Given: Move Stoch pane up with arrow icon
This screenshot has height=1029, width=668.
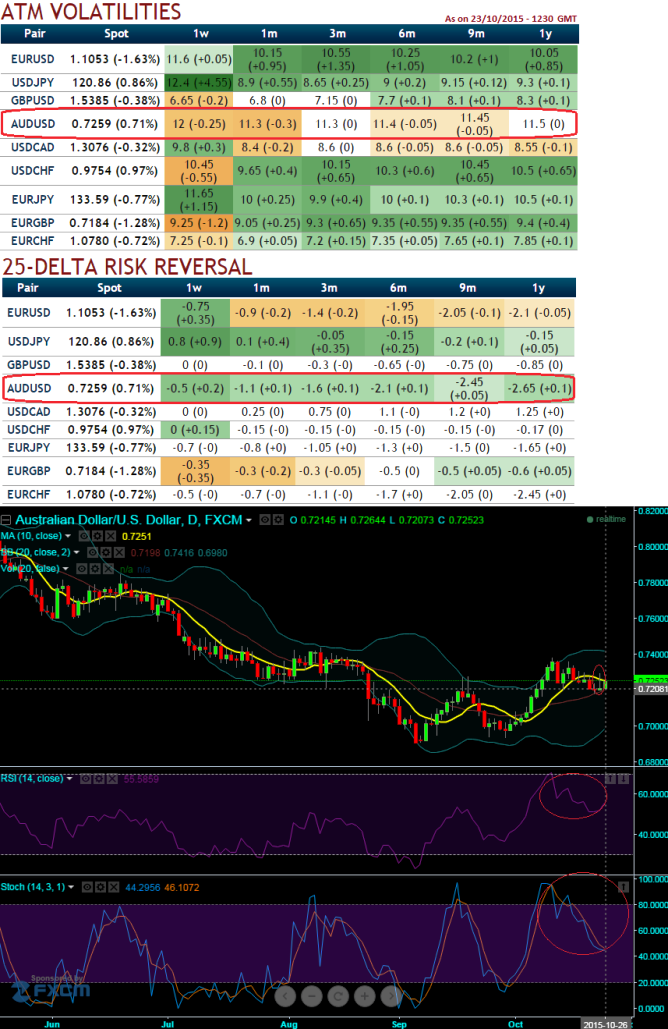Looking at the screenshot, I should [623, 887].
